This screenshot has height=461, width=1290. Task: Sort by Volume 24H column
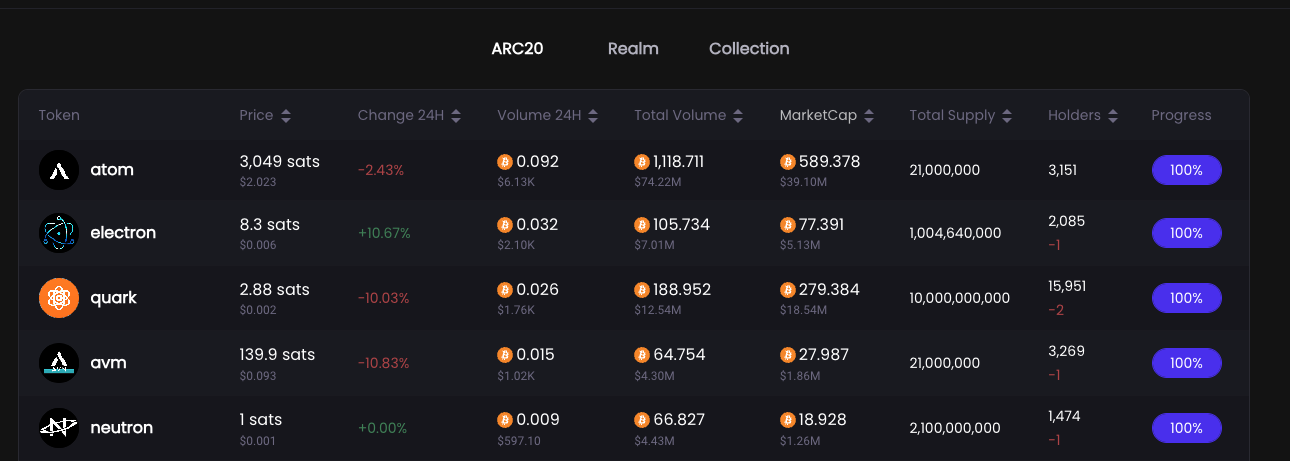(547, 116)
